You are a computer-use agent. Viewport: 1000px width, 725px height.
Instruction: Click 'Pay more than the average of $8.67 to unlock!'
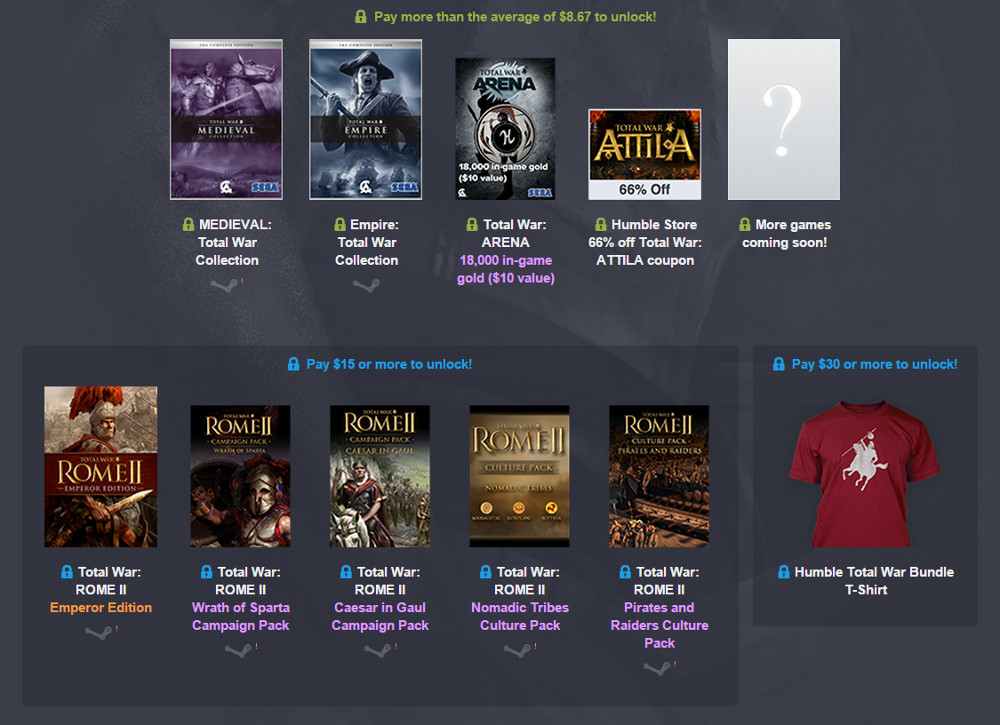tap(515, 17)
